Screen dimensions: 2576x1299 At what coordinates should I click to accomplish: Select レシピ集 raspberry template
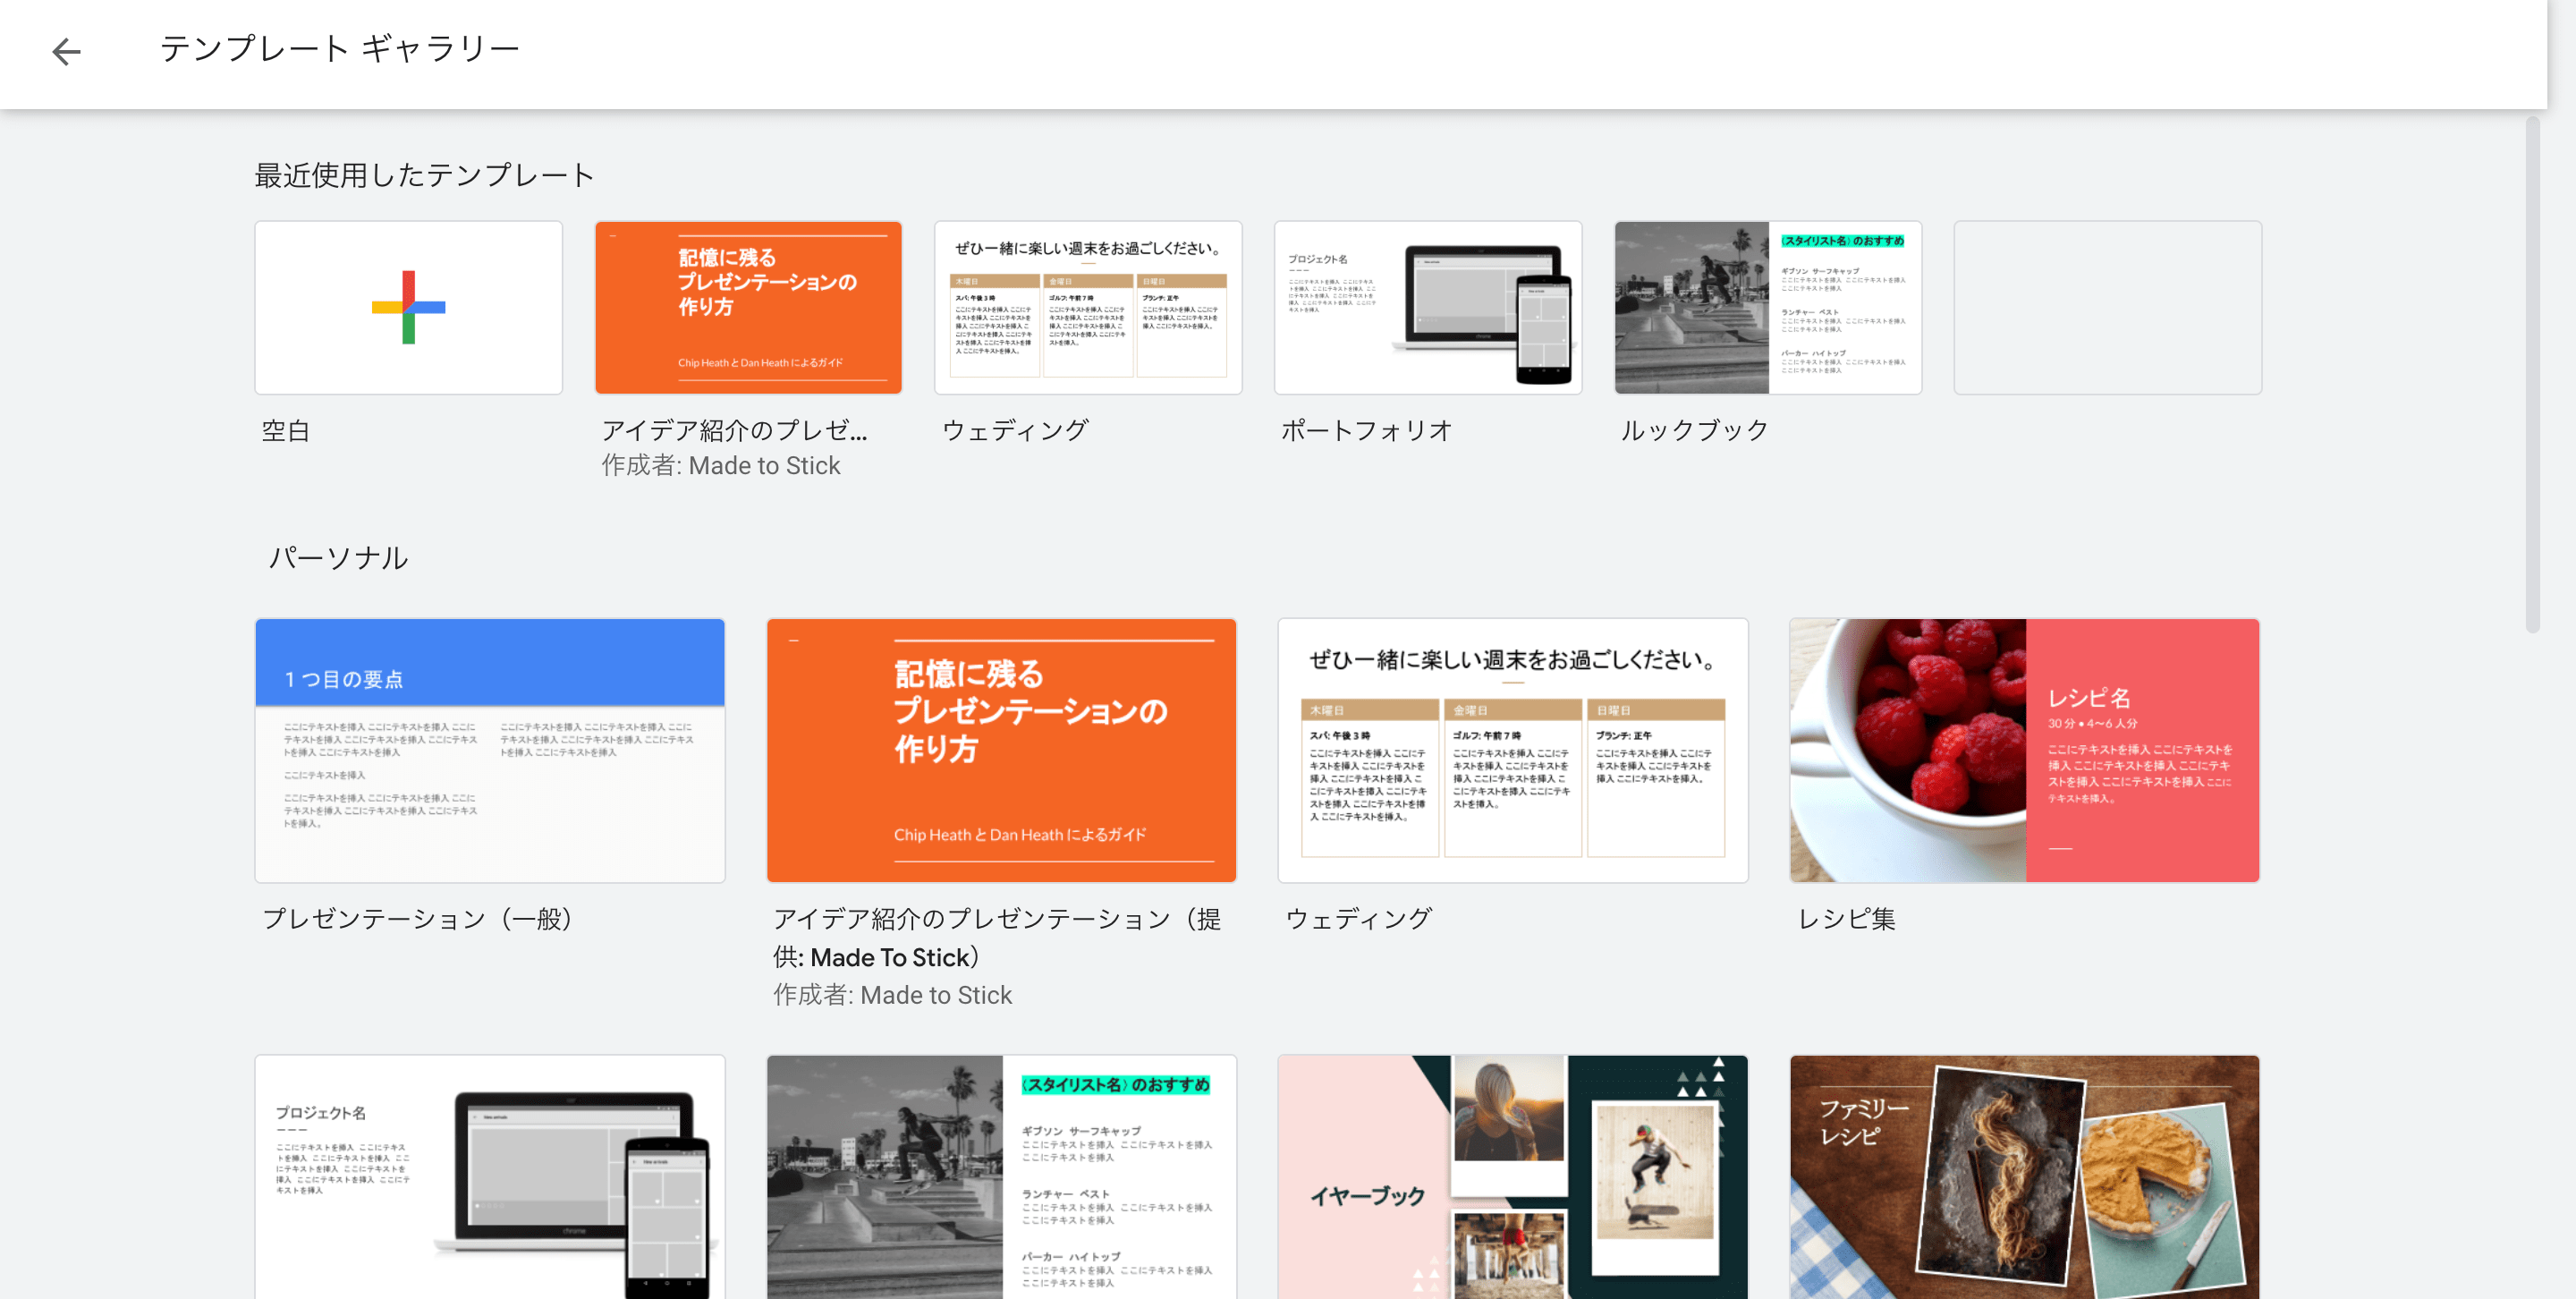click(x=2024, y=750)
